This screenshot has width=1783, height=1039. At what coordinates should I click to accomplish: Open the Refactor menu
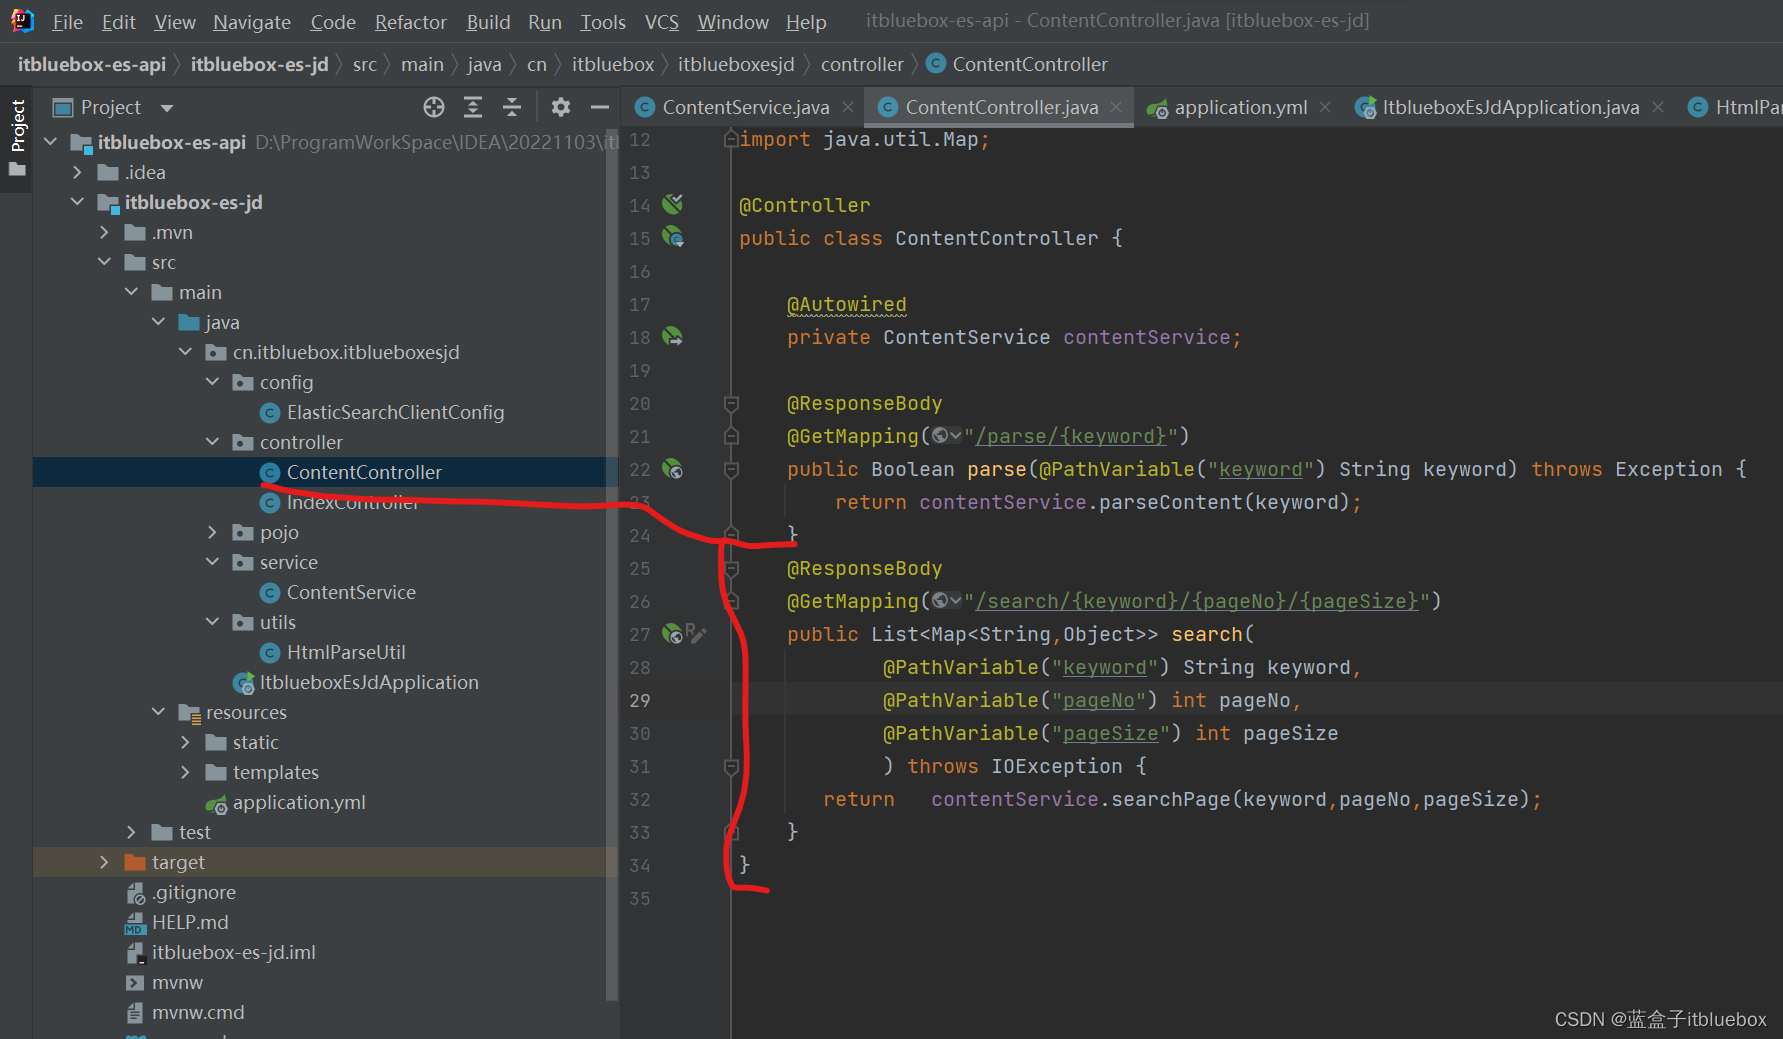click(410, 22)
